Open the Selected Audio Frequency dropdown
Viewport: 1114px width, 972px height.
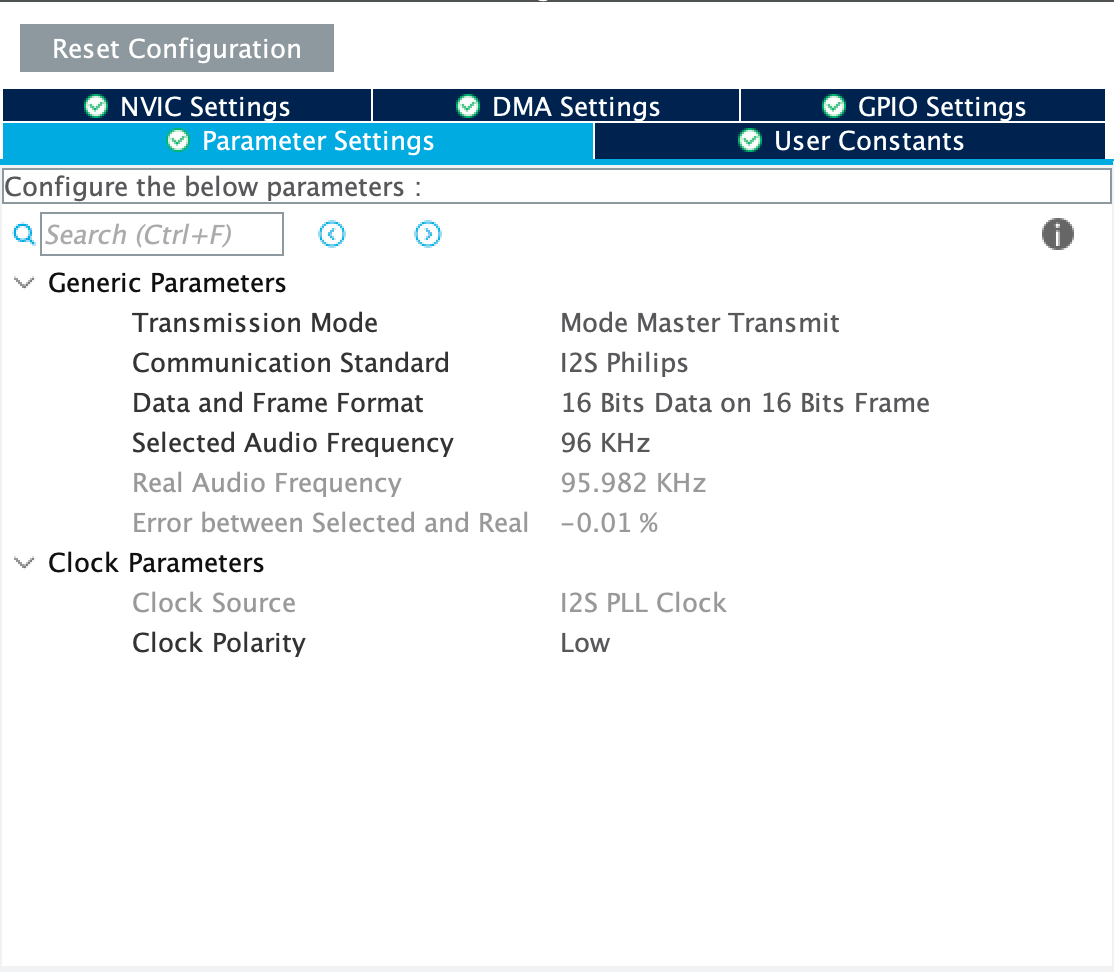coord(606,442)
